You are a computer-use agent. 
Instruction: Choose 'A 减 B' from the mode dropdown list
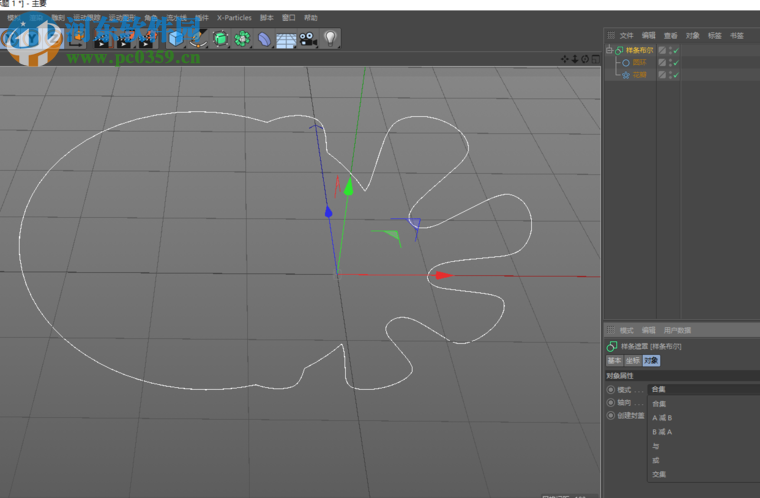tap(662, 418)
